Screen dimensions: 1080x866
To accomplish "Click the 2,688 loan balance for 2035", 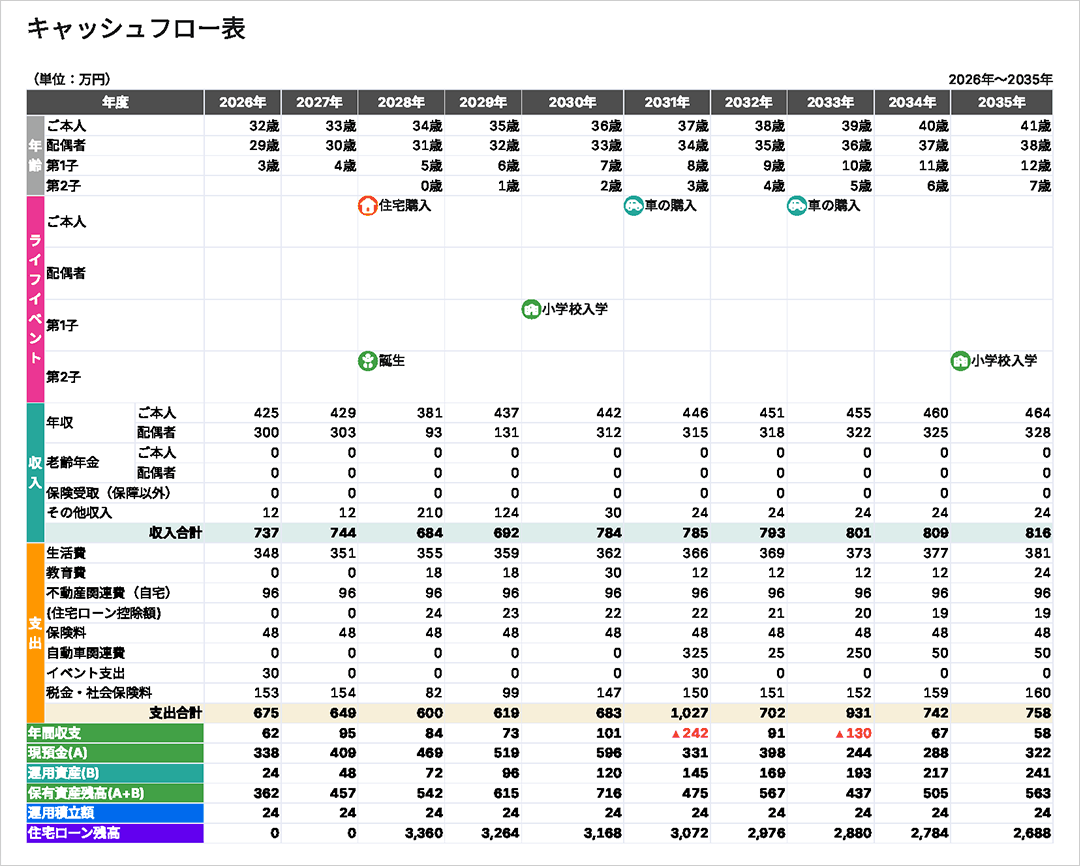I will coord(1032,833).
